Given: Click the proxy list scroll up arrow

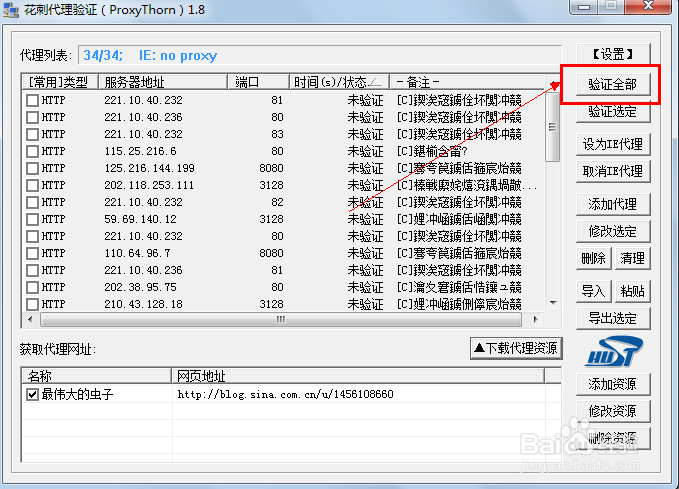Looking at the screenshot, I should click(x=553, y=83).
